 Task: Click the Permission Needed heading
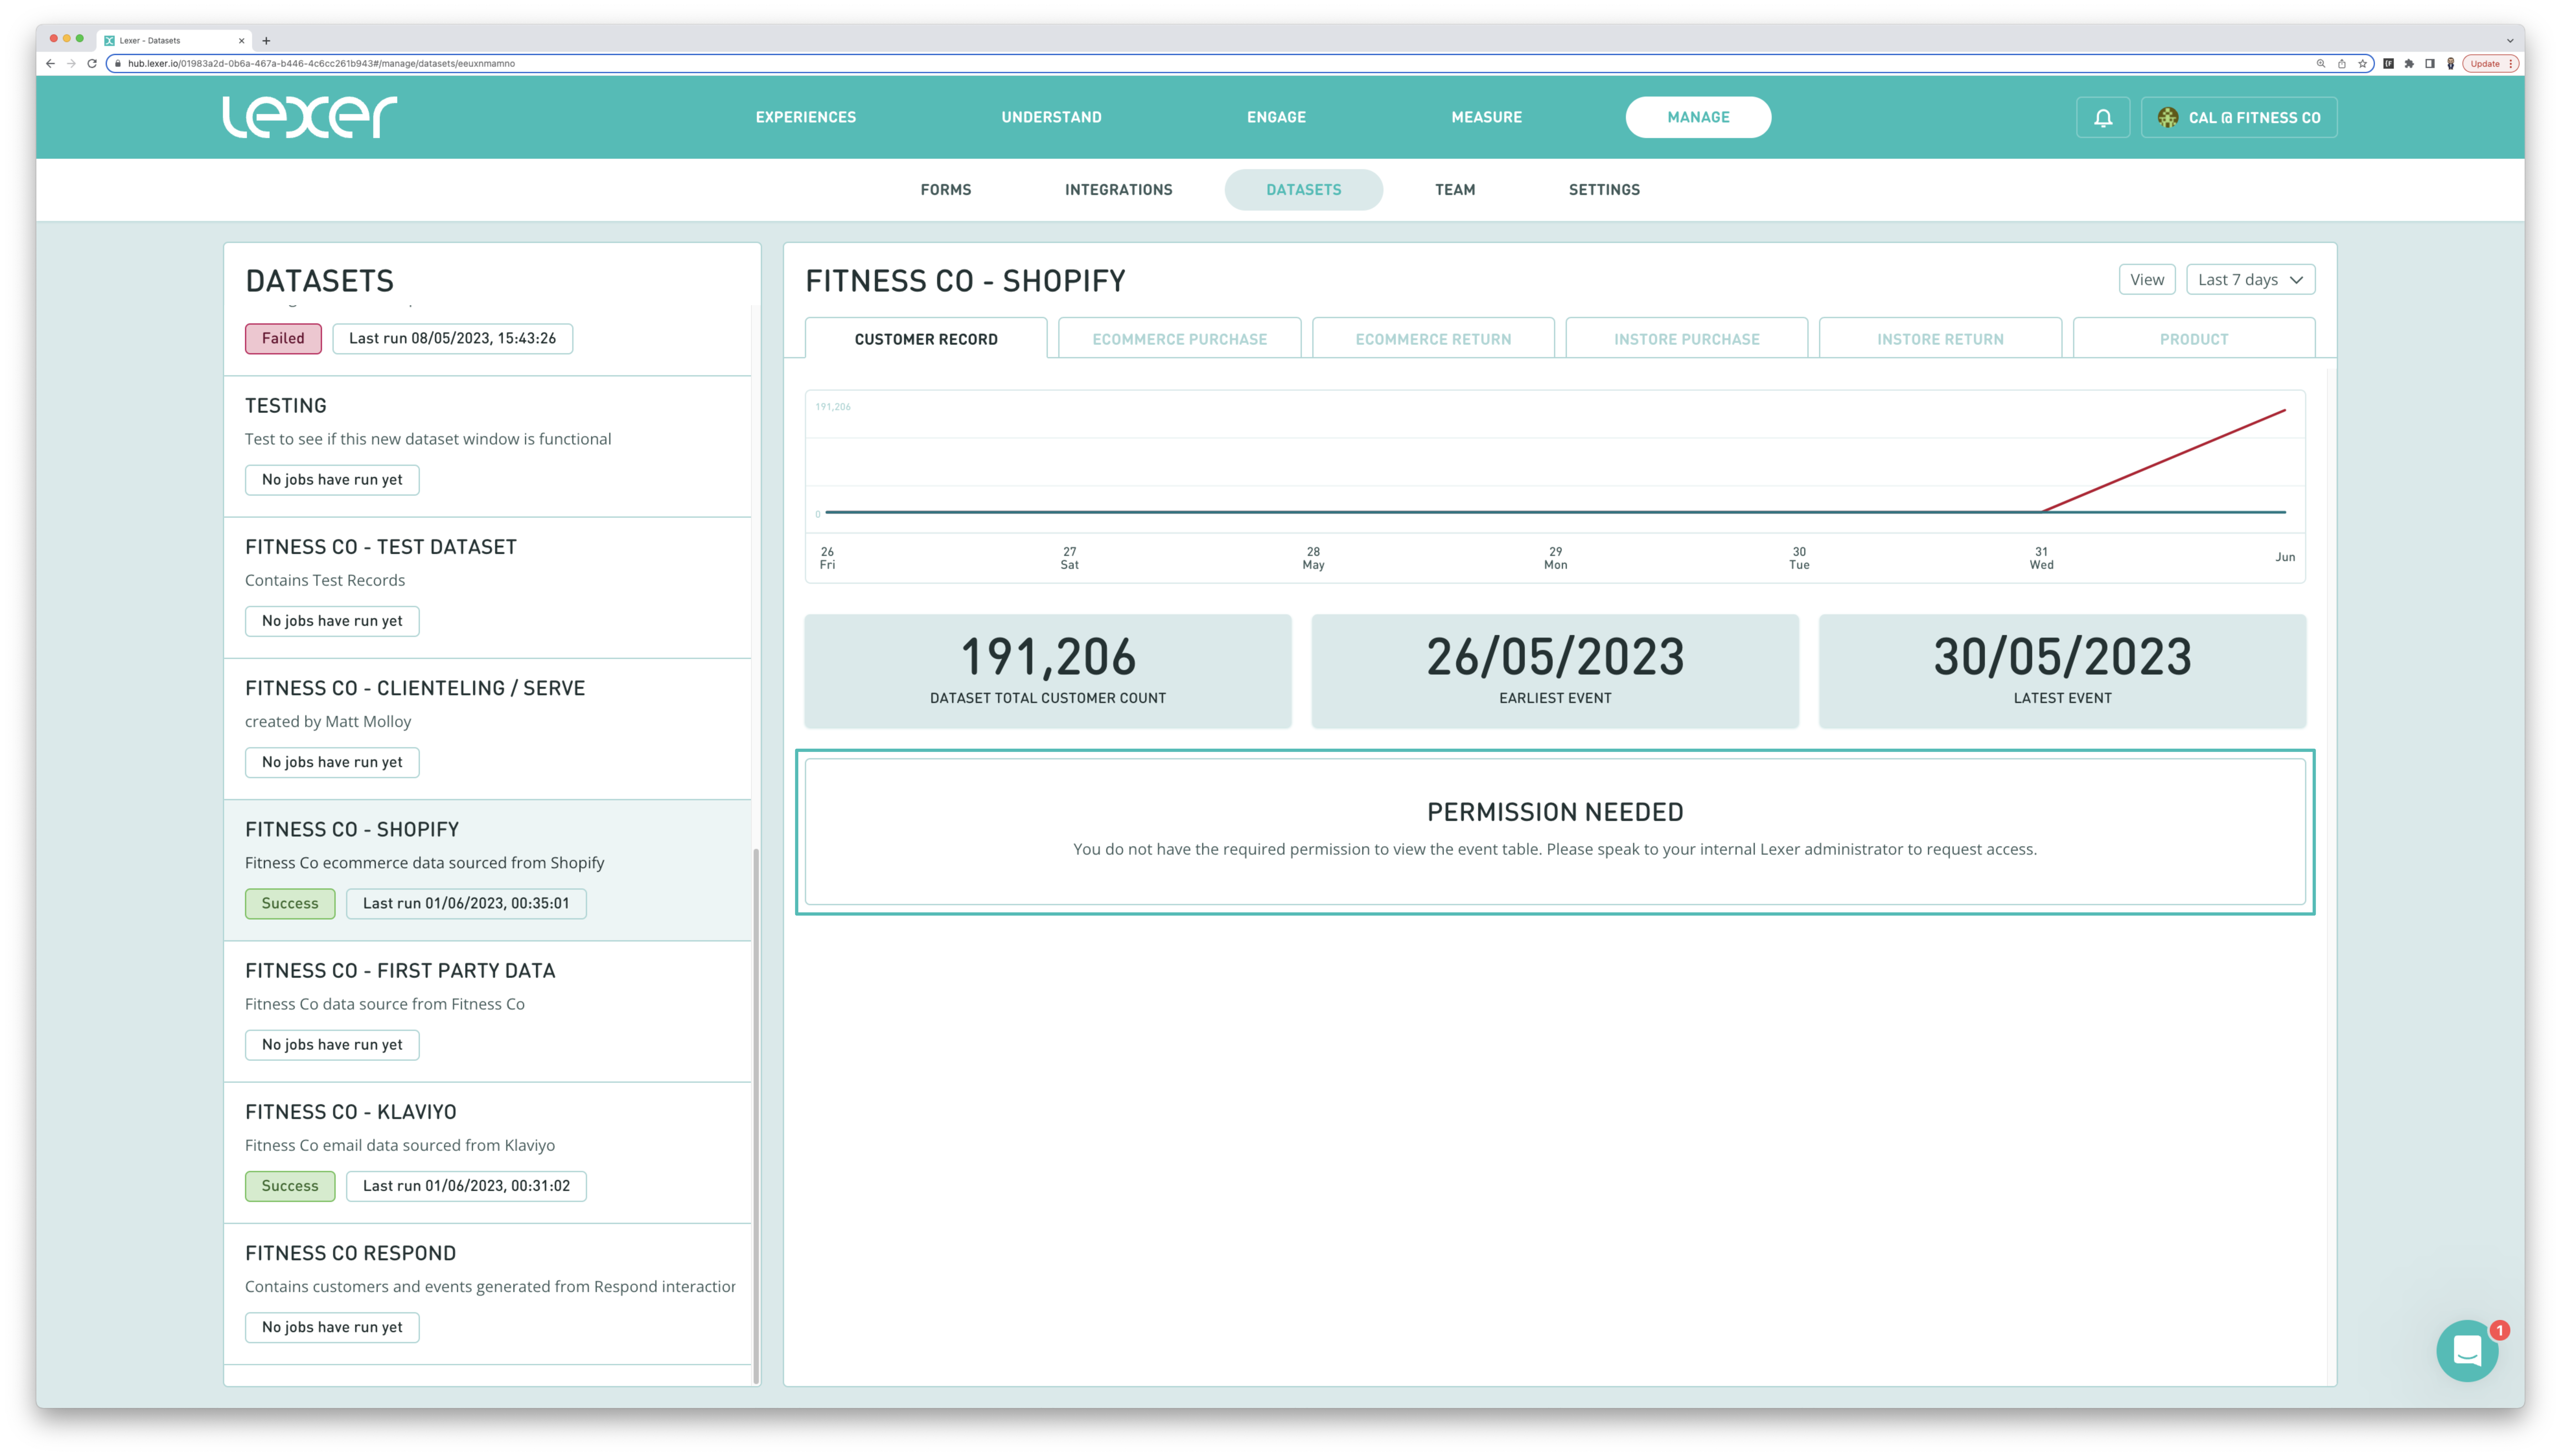tap(1555, 812)
